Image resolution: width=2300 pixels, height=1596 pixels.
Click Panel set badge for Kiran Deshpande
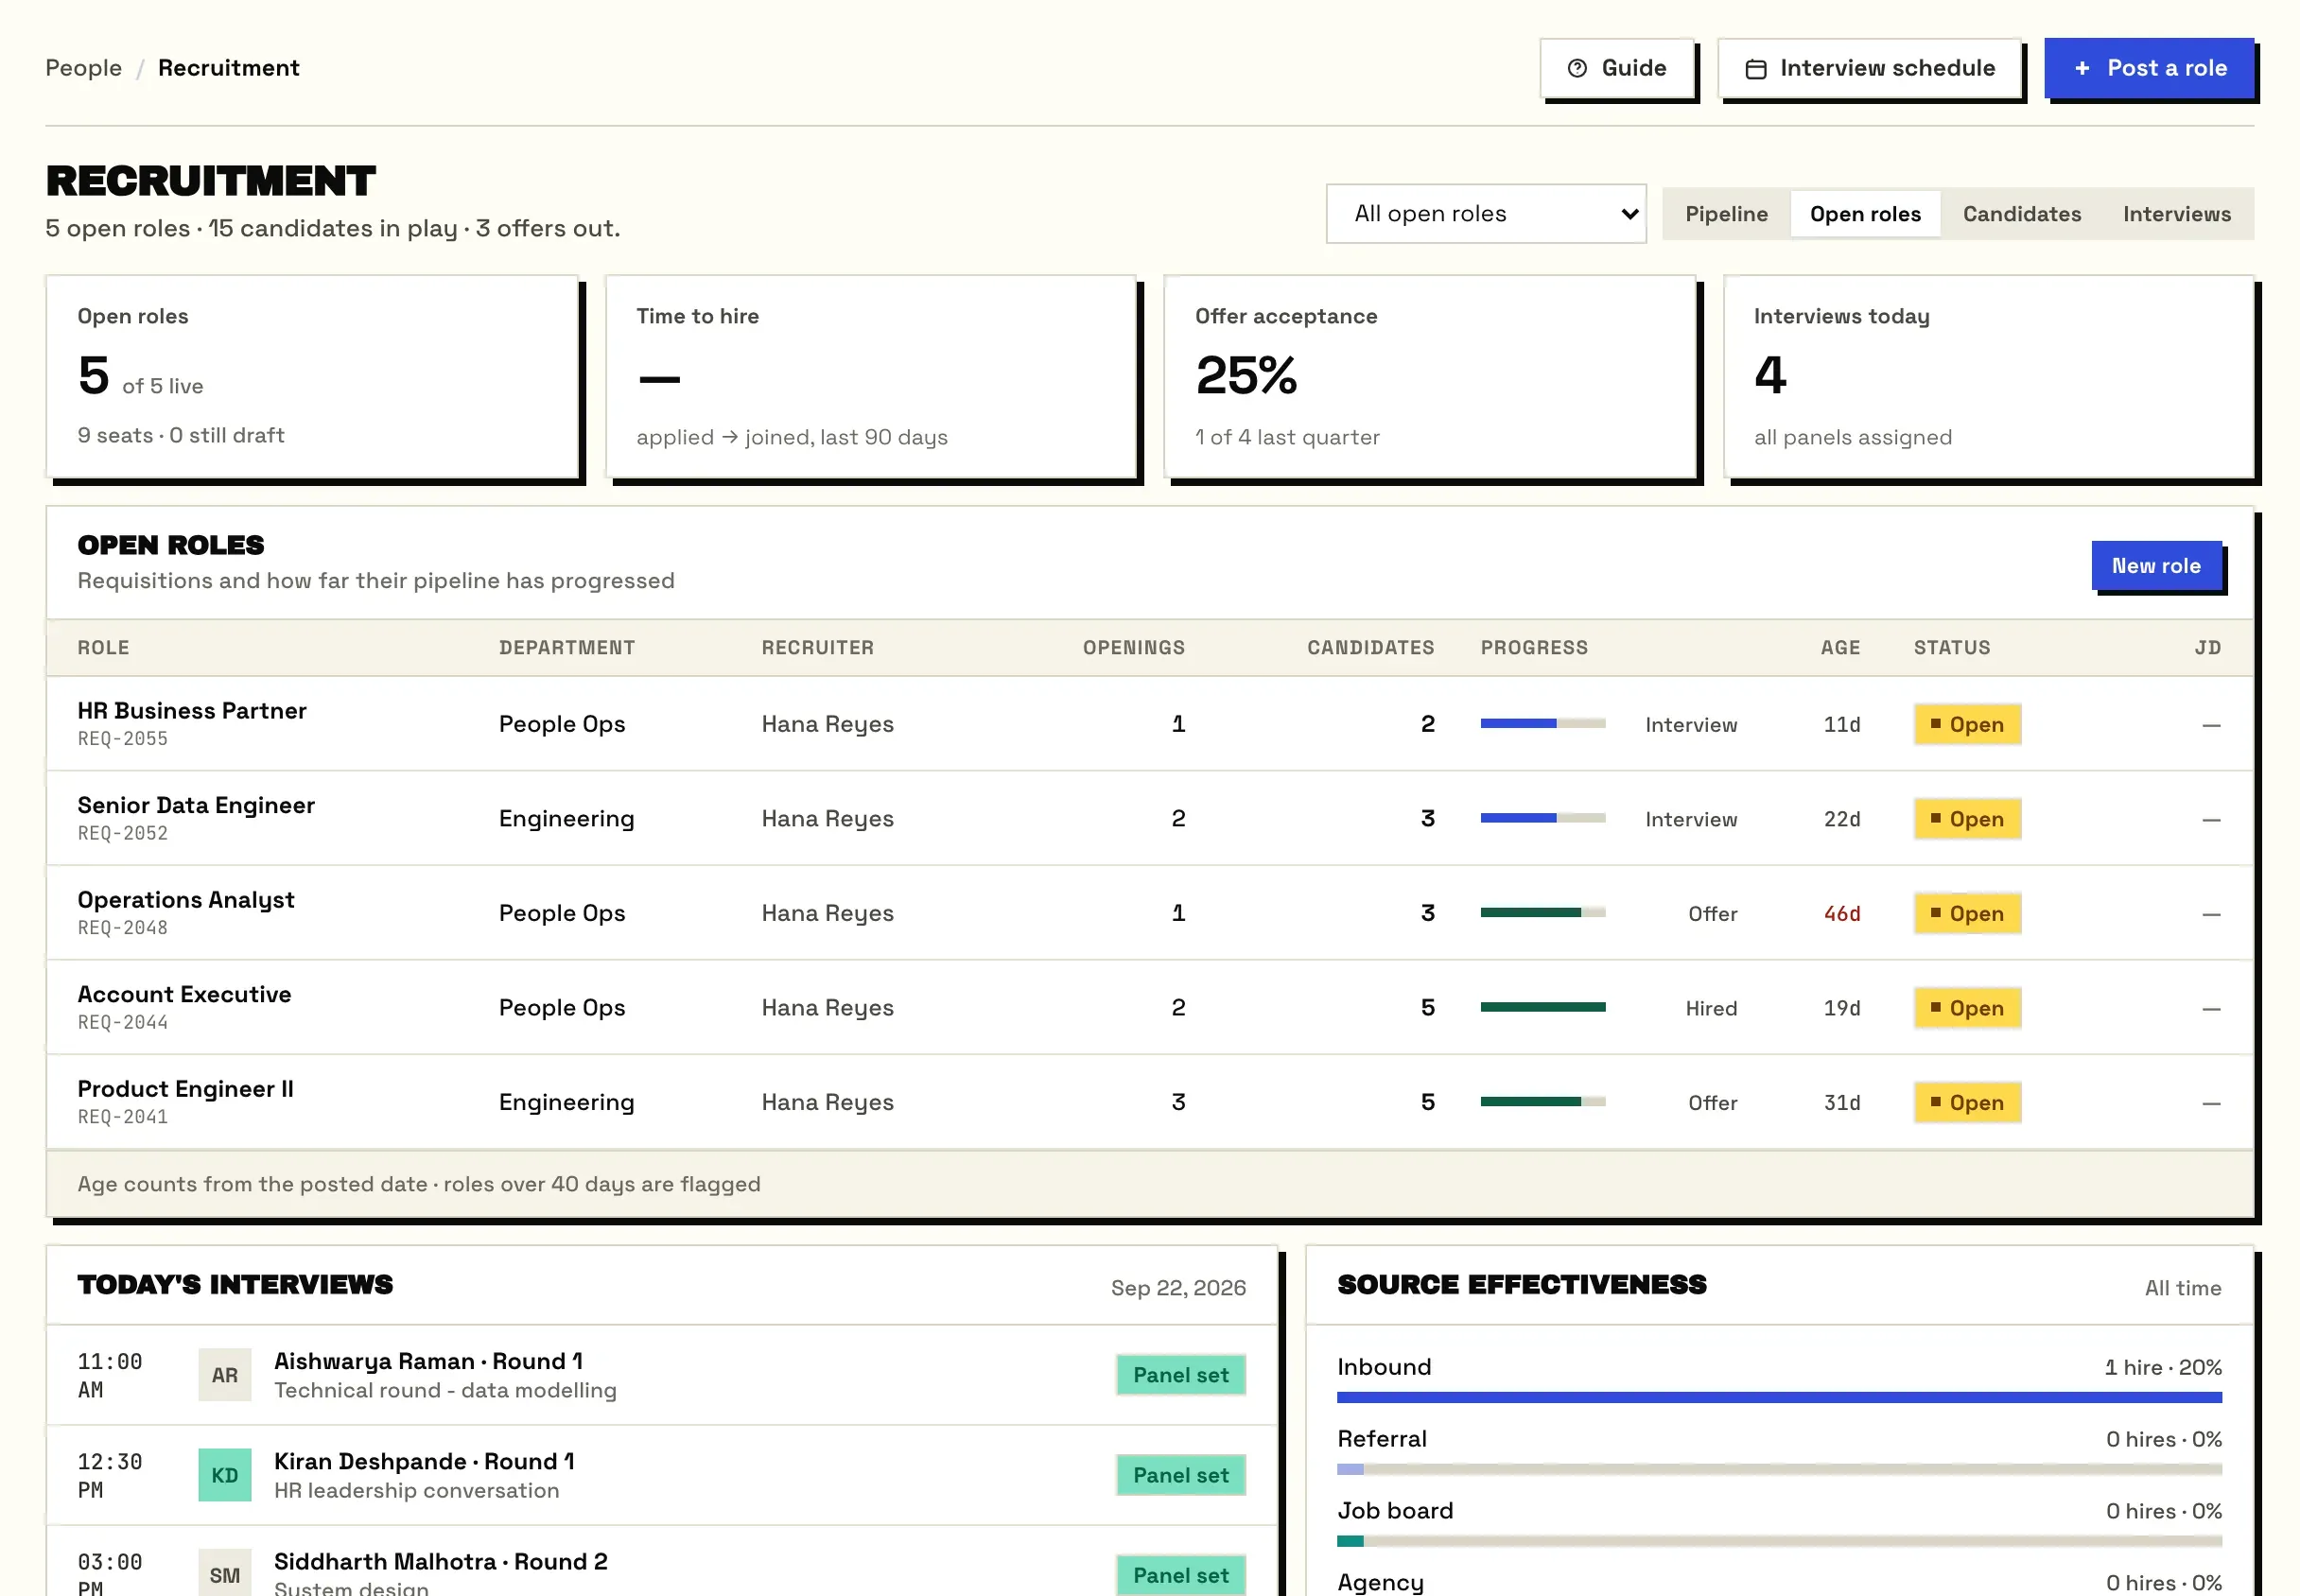pyautogui.click(x=1180, y=1475)
